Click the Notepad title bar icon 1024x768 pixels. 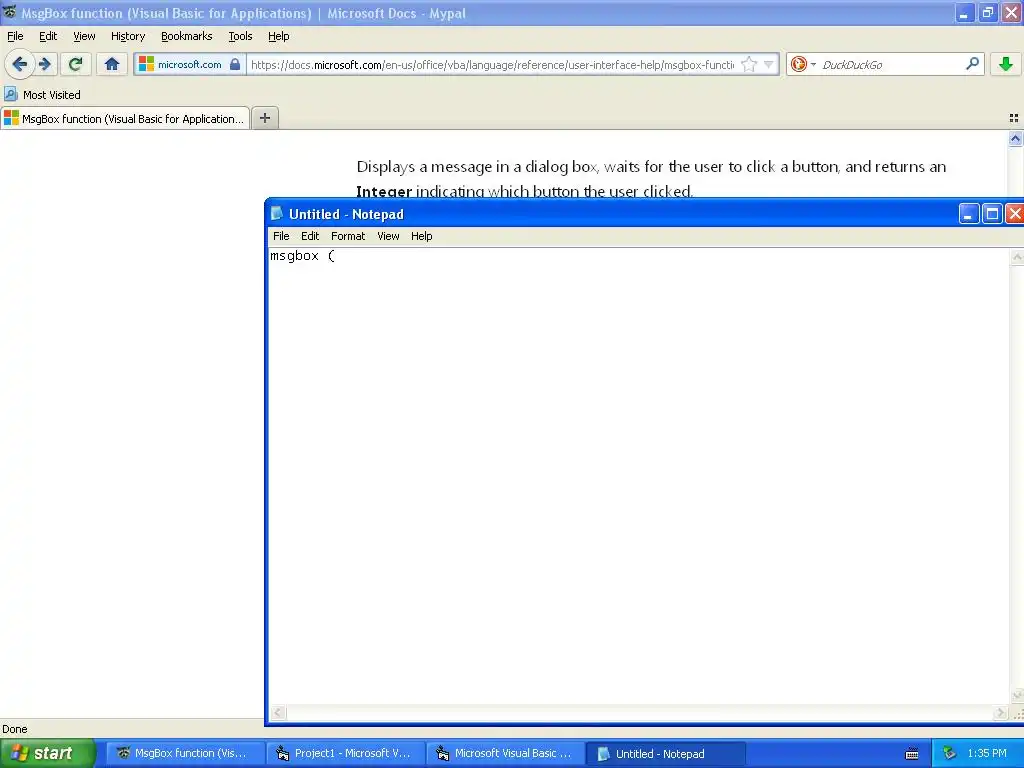(x=277, y=214)
